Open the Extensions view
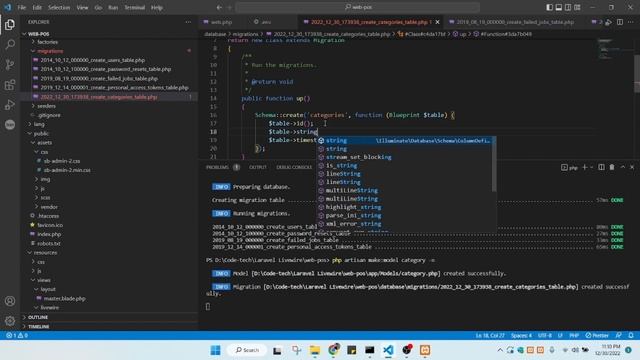This screenshot has width=640, height=360. point(10,84)
